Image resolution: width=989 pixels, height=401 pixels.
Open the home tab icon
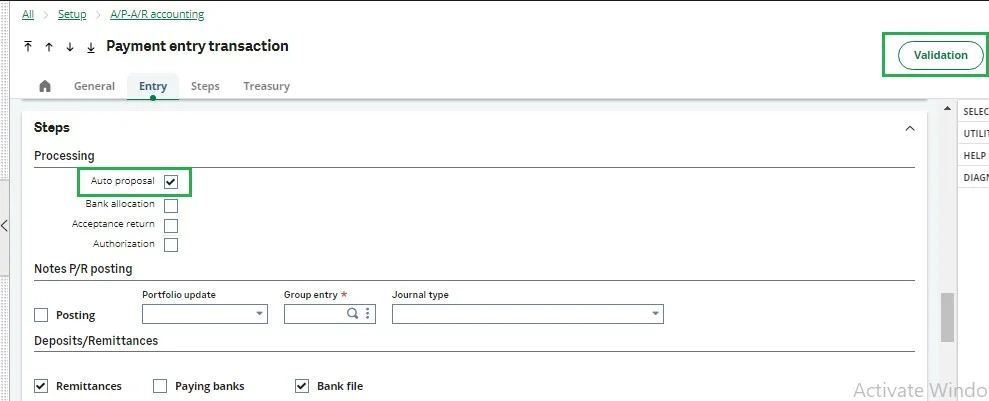pyautogui.click(x=45, y=86)
